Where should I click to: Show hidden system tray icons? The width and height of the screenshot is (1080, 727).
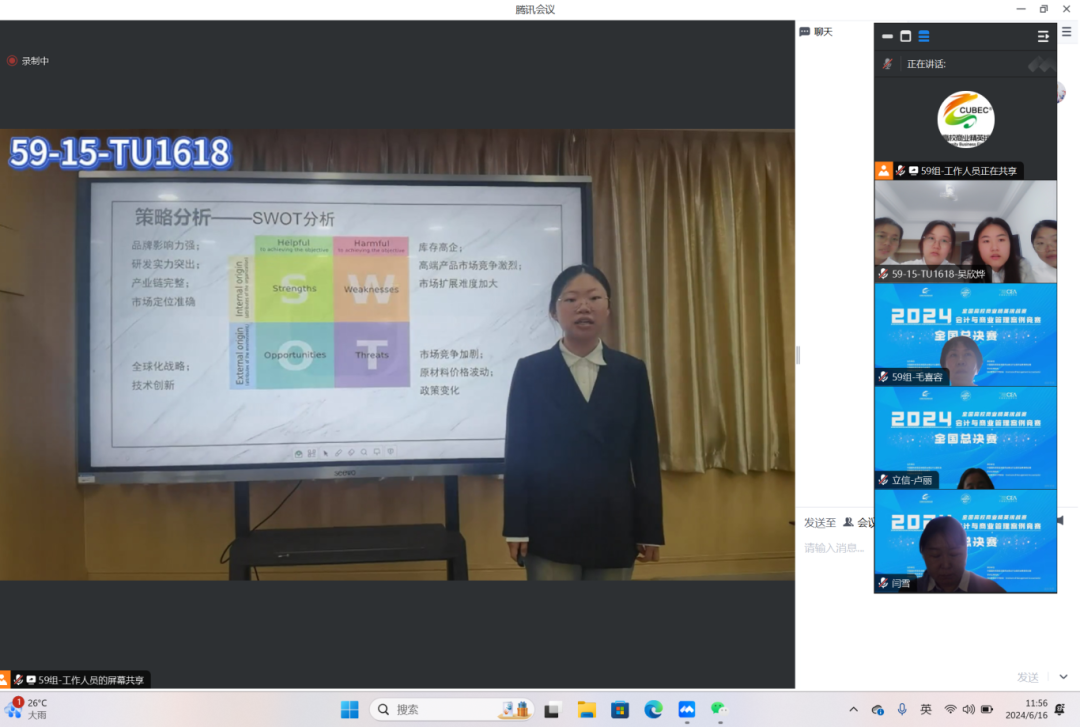(x=853, y=709)
